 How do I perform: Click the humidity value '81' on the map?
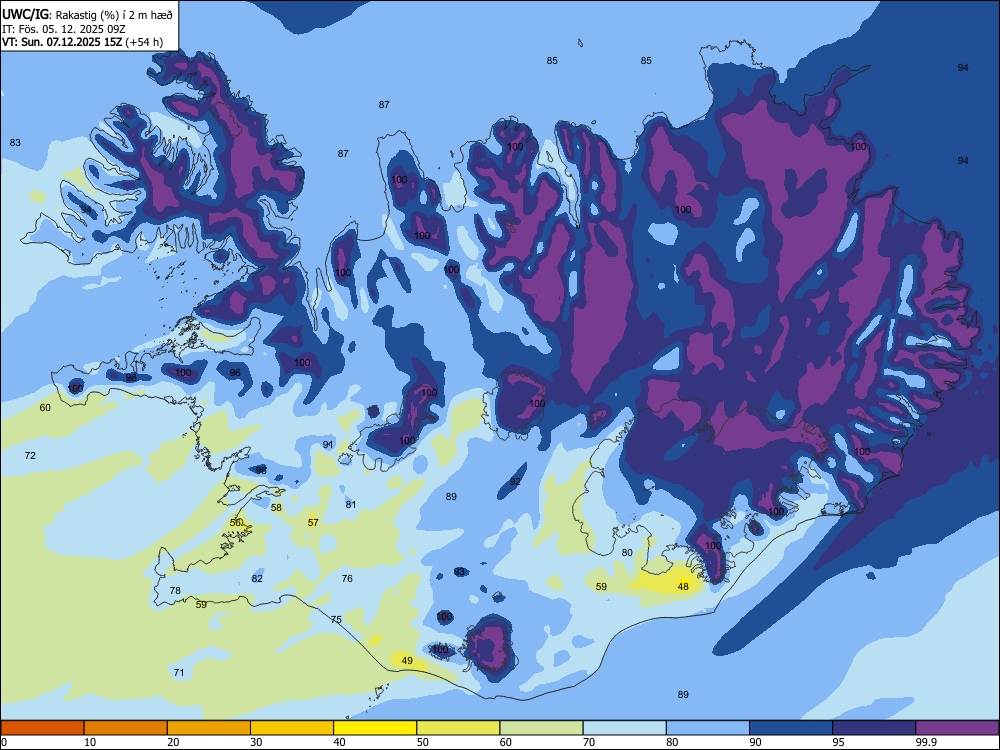351,504
